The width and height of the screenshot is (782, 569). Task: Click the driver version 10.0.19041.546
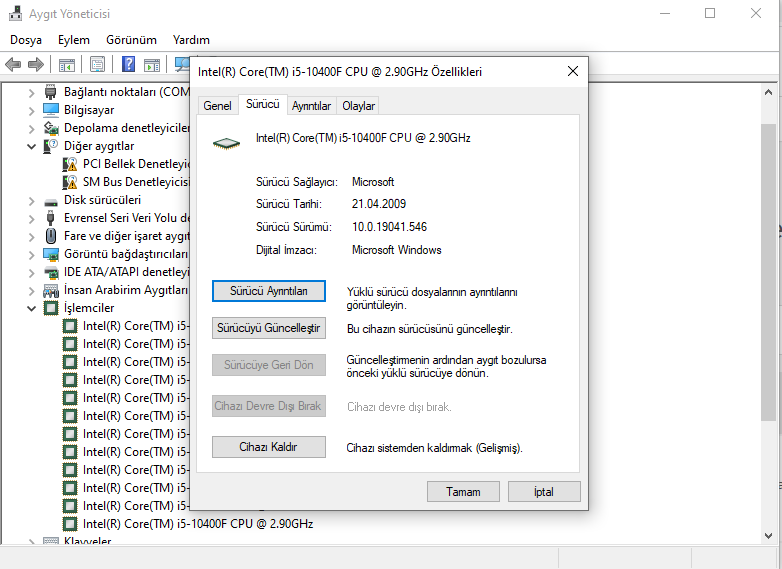[x=390, y=227]
